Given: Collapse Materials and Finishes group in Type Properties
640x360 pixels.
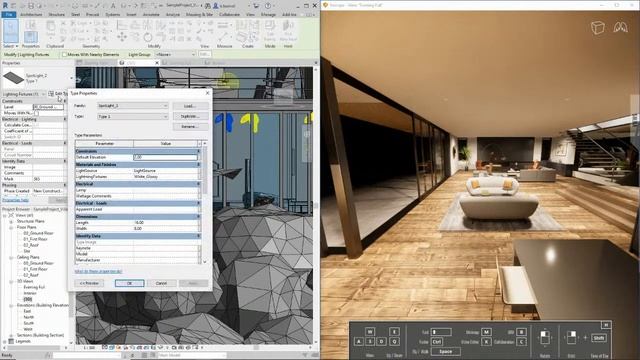Looking at the screenshot, I should pyautogui.click(x=199, y=164).
